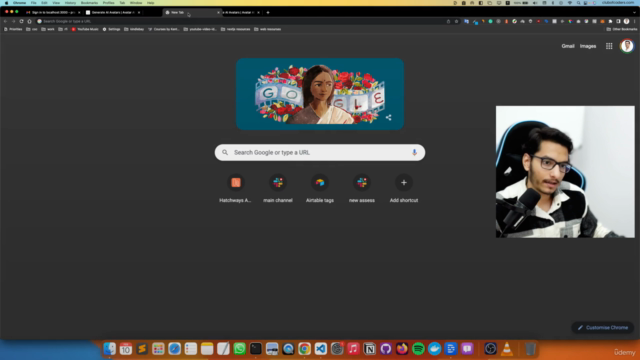Viewport: 640px width, 360px height.
Task: Open Terminal from the dock
Action: (x=256, y=349)
